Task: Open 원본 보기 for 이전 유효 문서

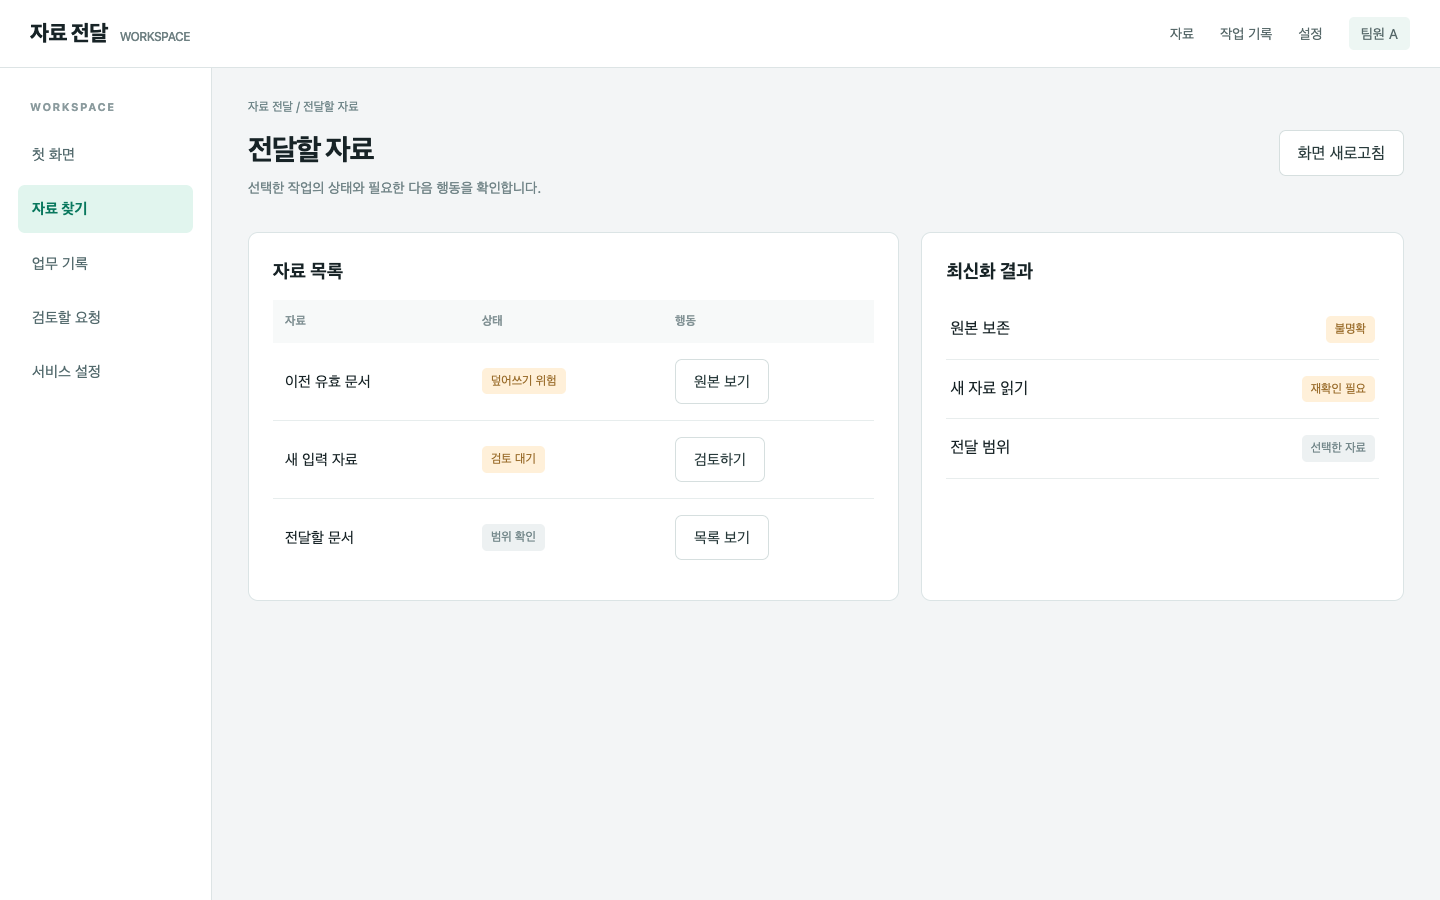Action: [x=722, y=381]
